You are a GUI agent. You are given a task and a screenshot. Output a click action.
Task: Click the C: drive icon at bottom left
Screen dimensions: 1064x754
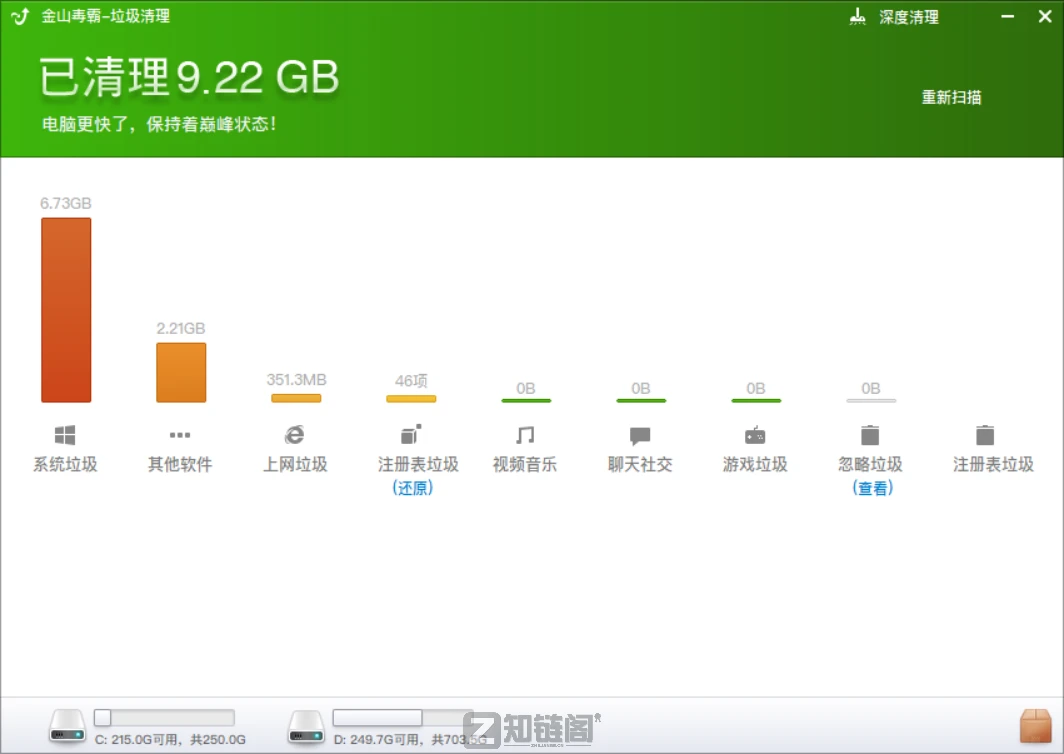(x=67, y=726)
